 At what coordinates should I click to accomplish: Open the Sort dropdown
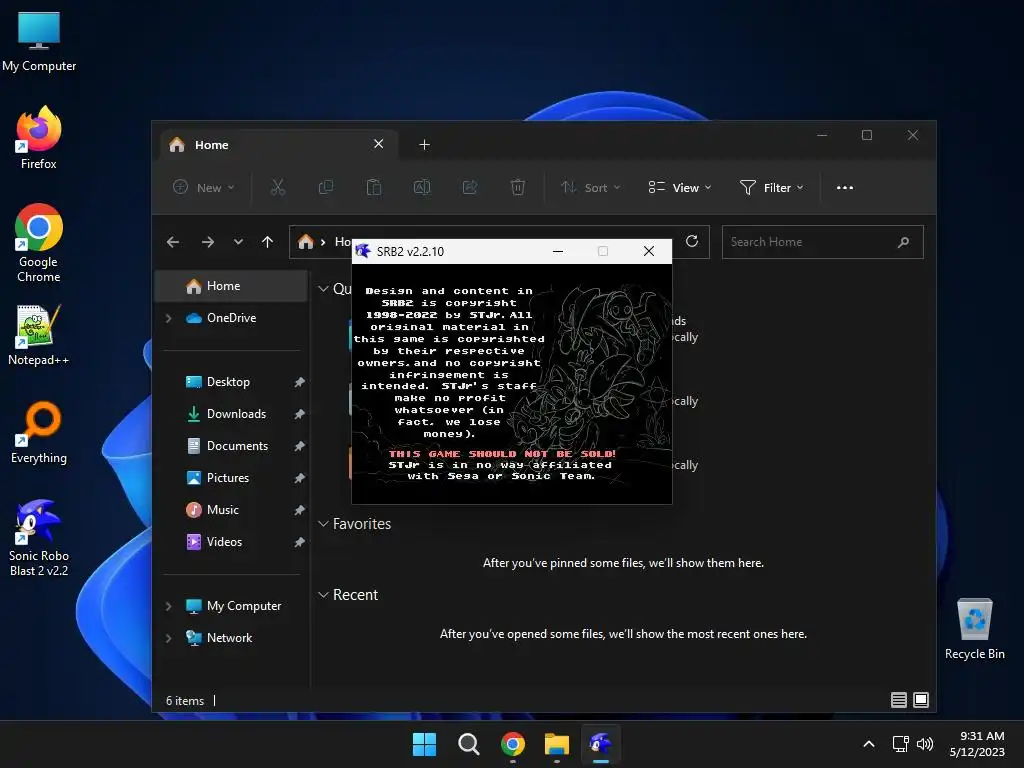(x=590, y=187)
